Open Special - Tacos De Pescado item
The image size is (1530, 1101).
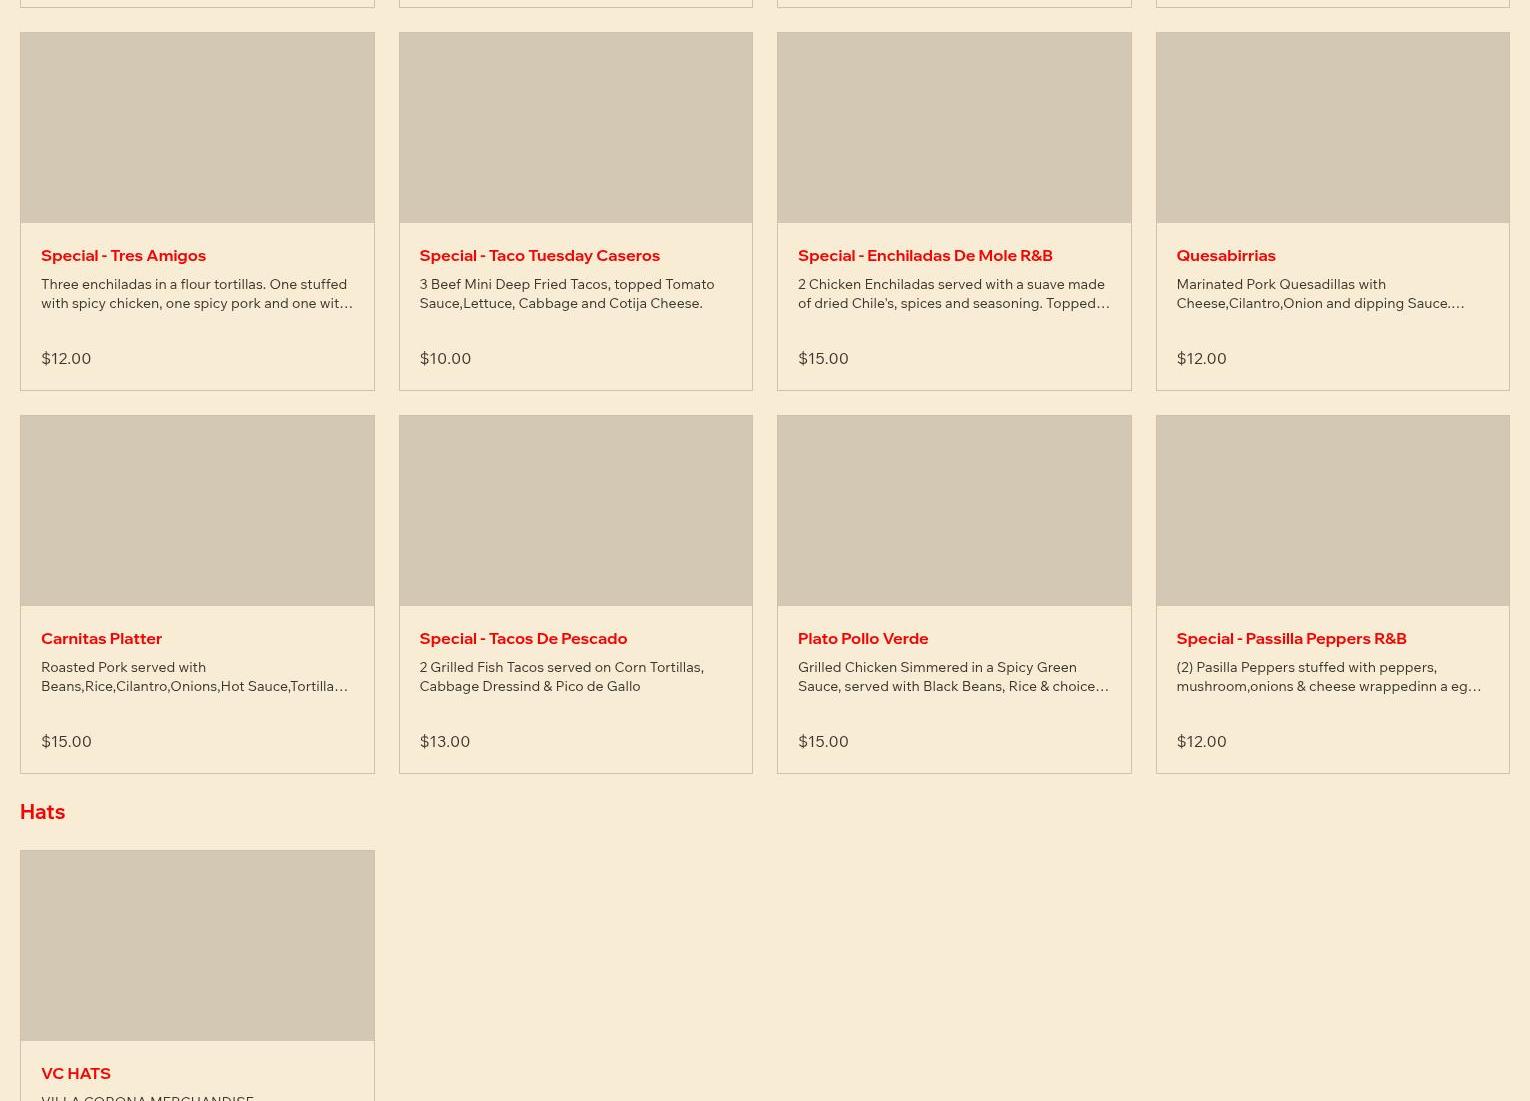[x=575, y=594]
